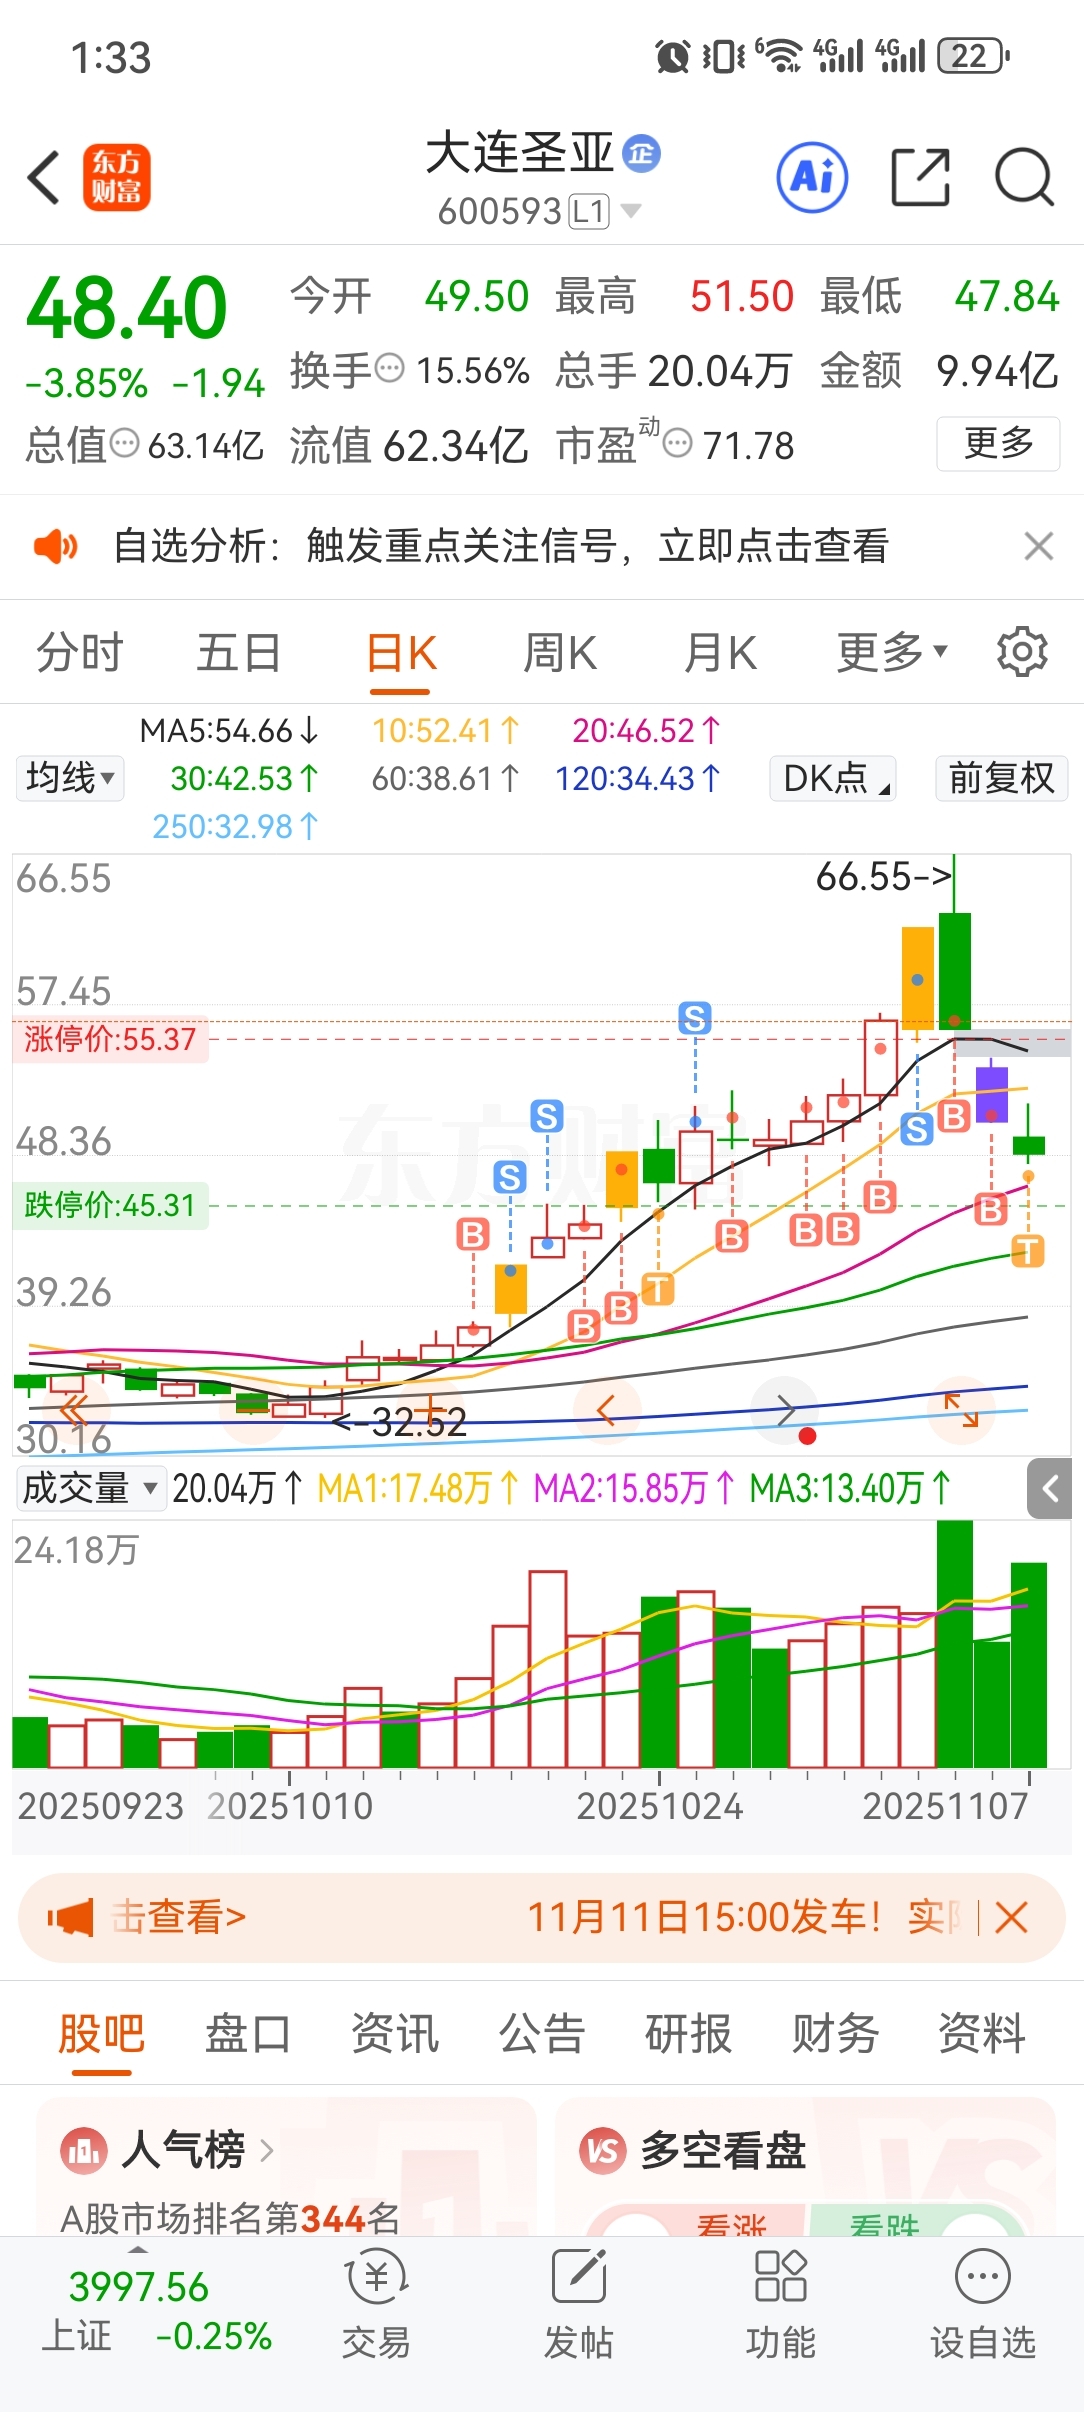
Task: Expand the 人气榜 chevron
Action: (267, 2150)
